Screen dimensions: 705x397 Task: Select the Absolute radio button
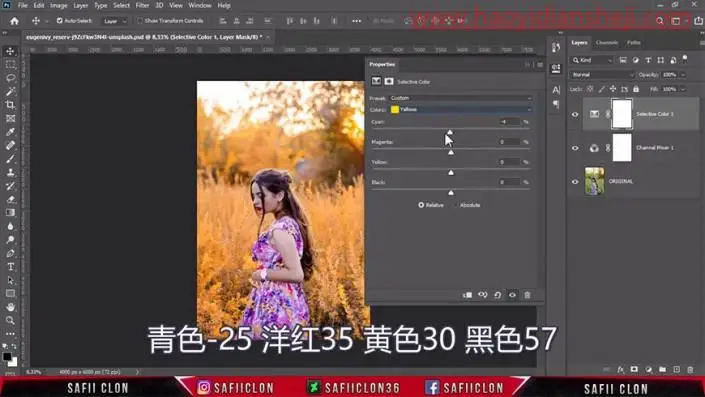coord(456,205)
